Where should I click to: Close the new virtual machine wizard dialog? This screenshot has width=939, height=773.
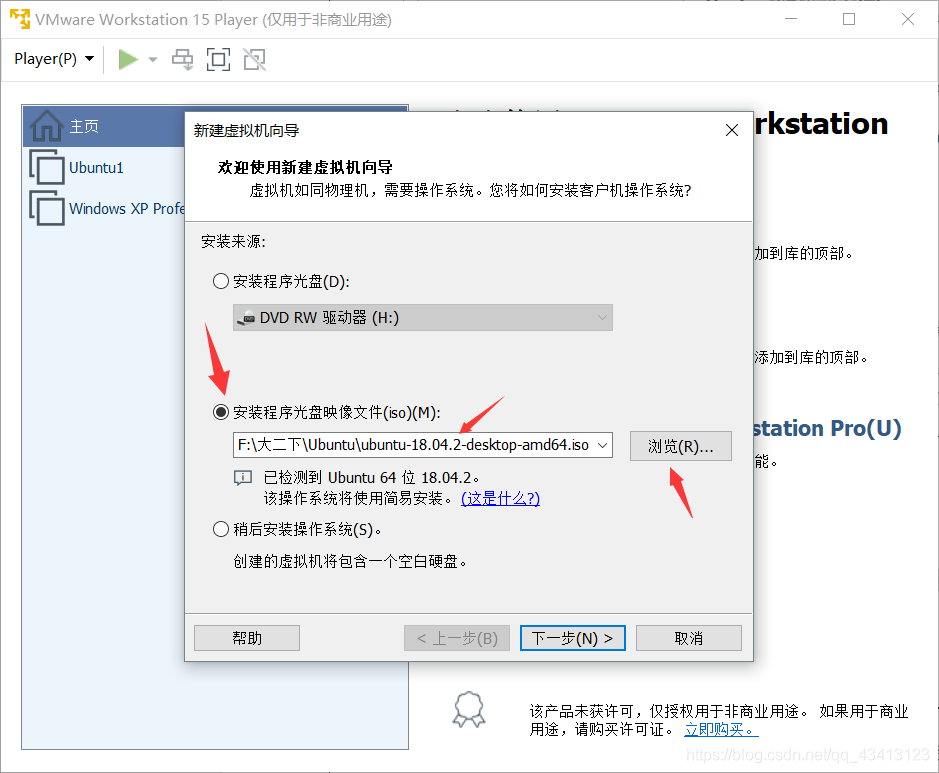[732, 130]
